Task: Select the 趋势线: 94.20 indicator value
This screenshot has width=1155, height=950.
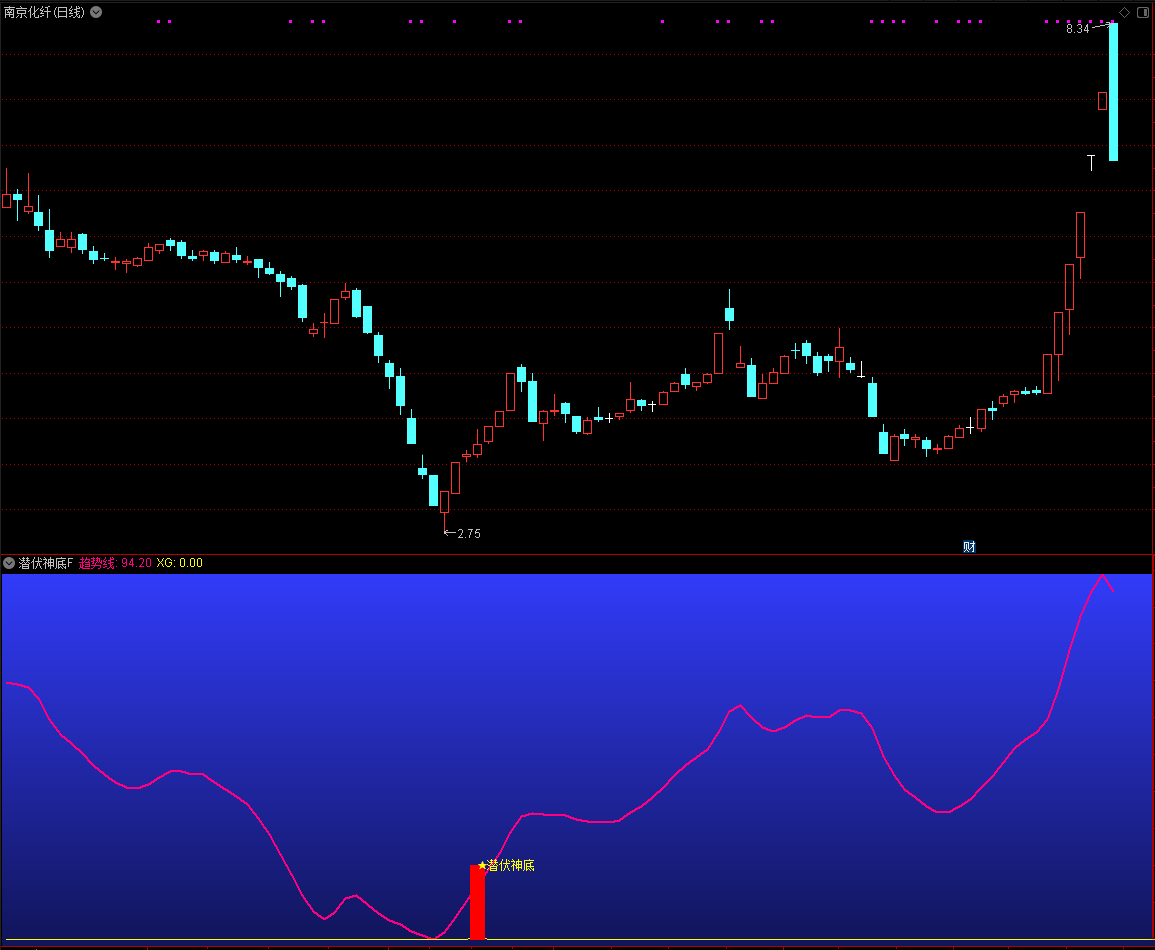Action: pyautogui.click(x=115, y=563)
